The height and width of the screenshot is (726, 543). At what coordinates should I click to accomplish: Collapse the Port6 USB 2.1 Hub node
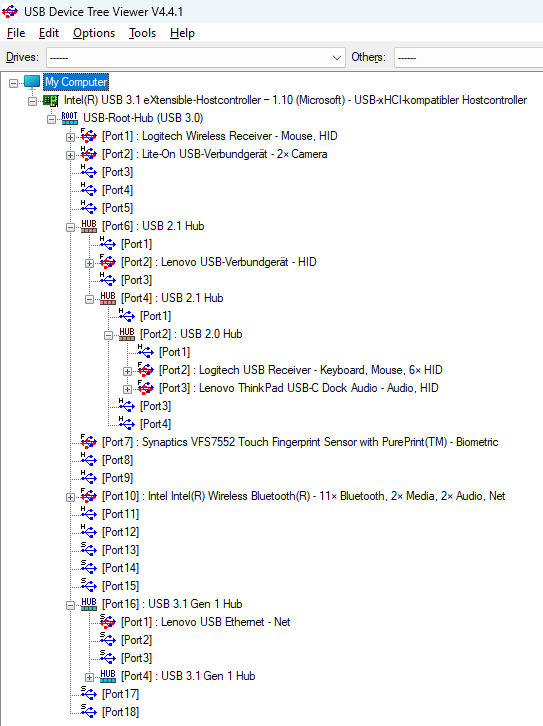pyautogui.click(x=70, y=227)
